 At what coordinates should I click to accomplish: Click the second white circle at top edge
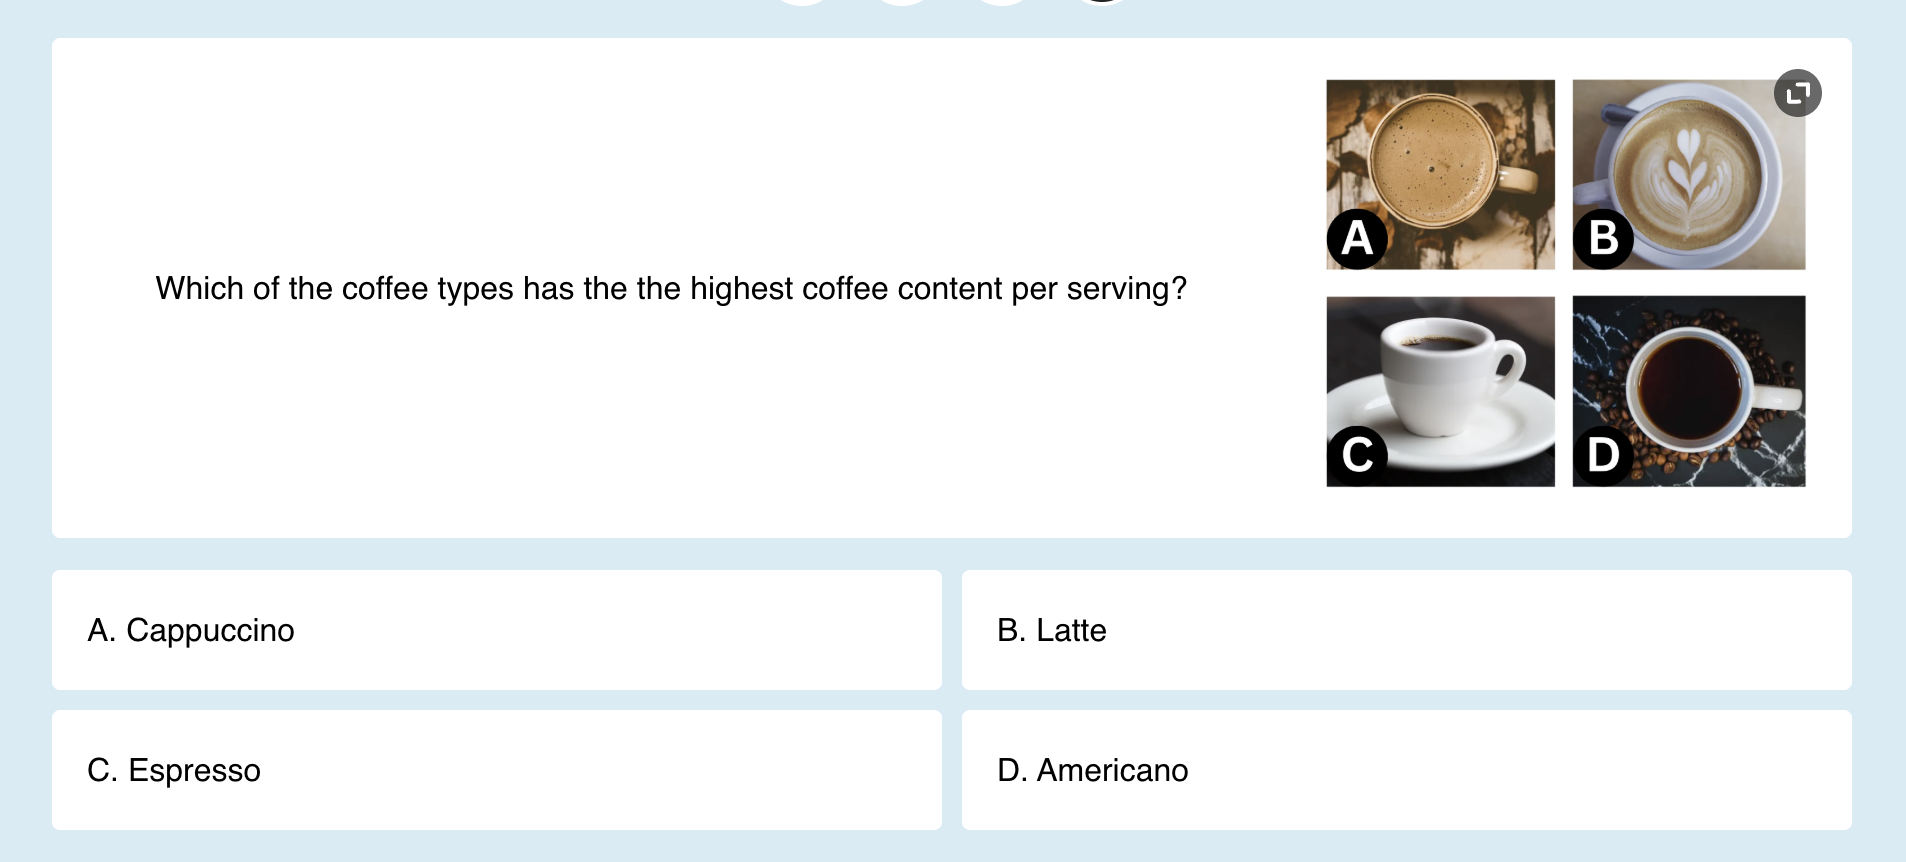pos(901,2)
